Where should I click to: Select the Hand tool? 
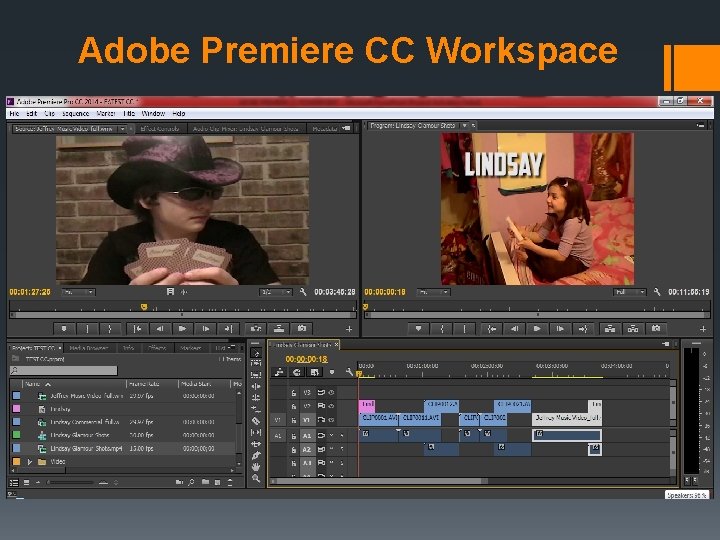point(256,467)
